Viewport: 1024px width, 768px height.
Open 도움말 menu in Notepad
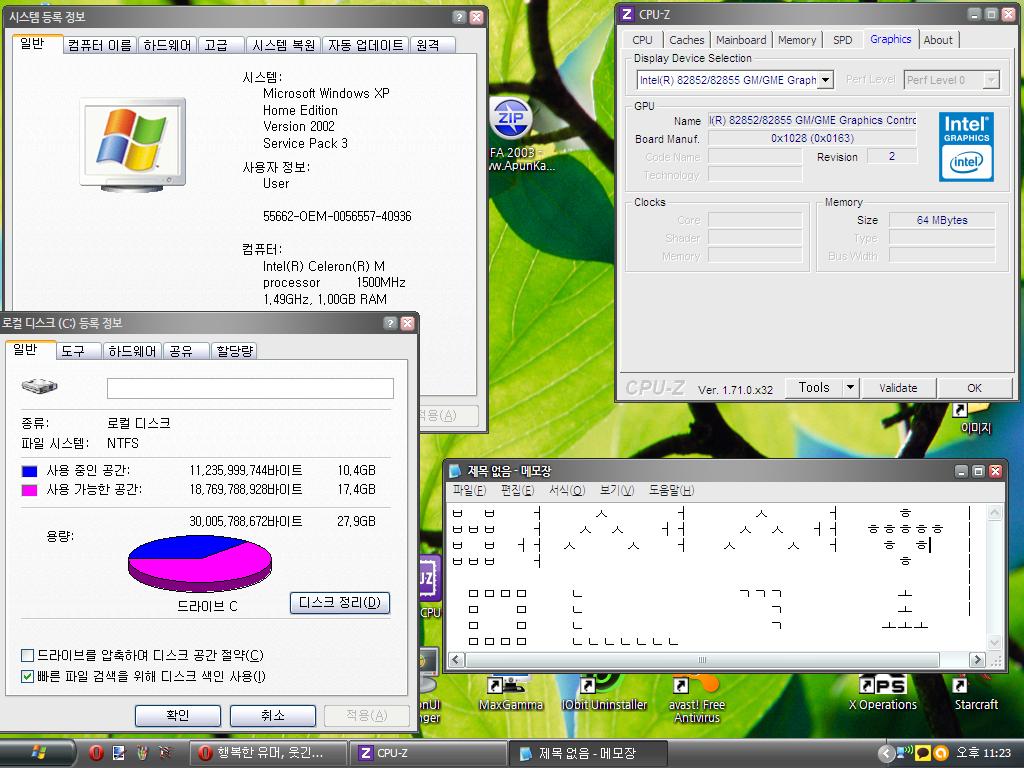[671, 490]
